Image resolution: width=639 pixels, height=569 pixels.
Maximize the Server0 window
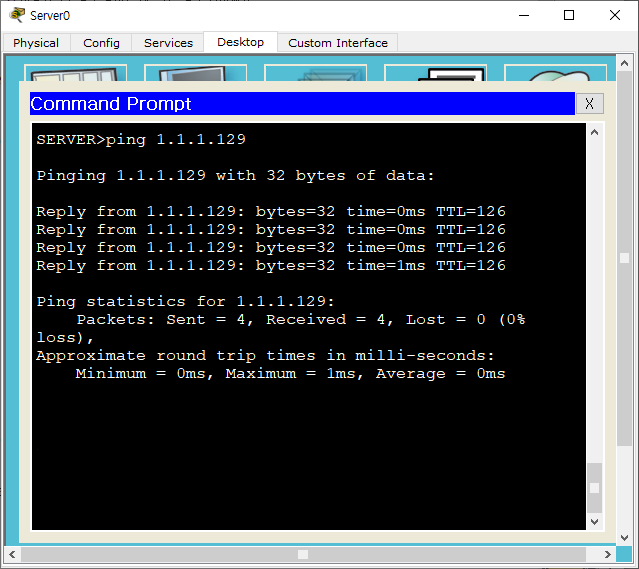pyautogui.click(x=569, y=15)
